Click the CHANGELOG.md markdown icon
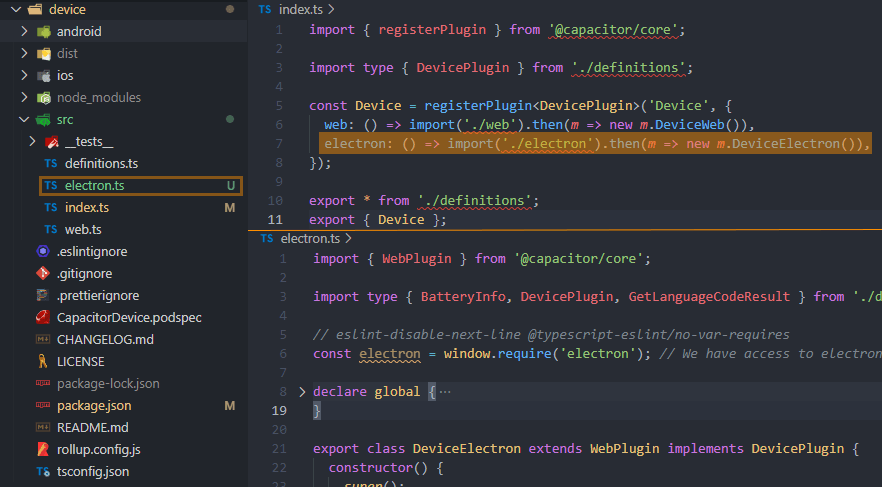882x487 pixels. pos(43,339)
